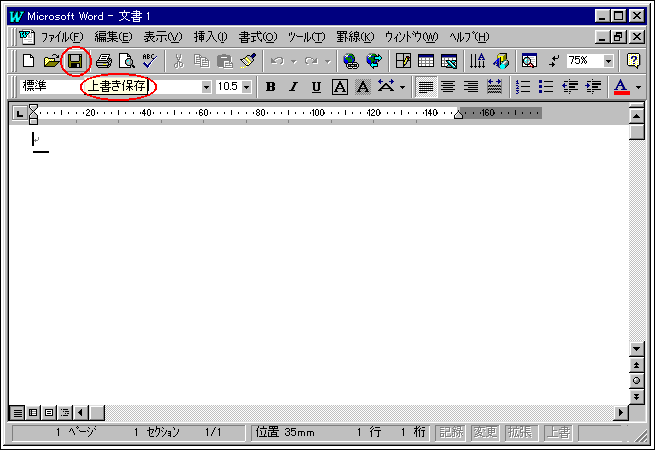This screenshot has width=655, height=450.
Task: Open character scaling dropdown arrow
Action: (x=402, y=87)
